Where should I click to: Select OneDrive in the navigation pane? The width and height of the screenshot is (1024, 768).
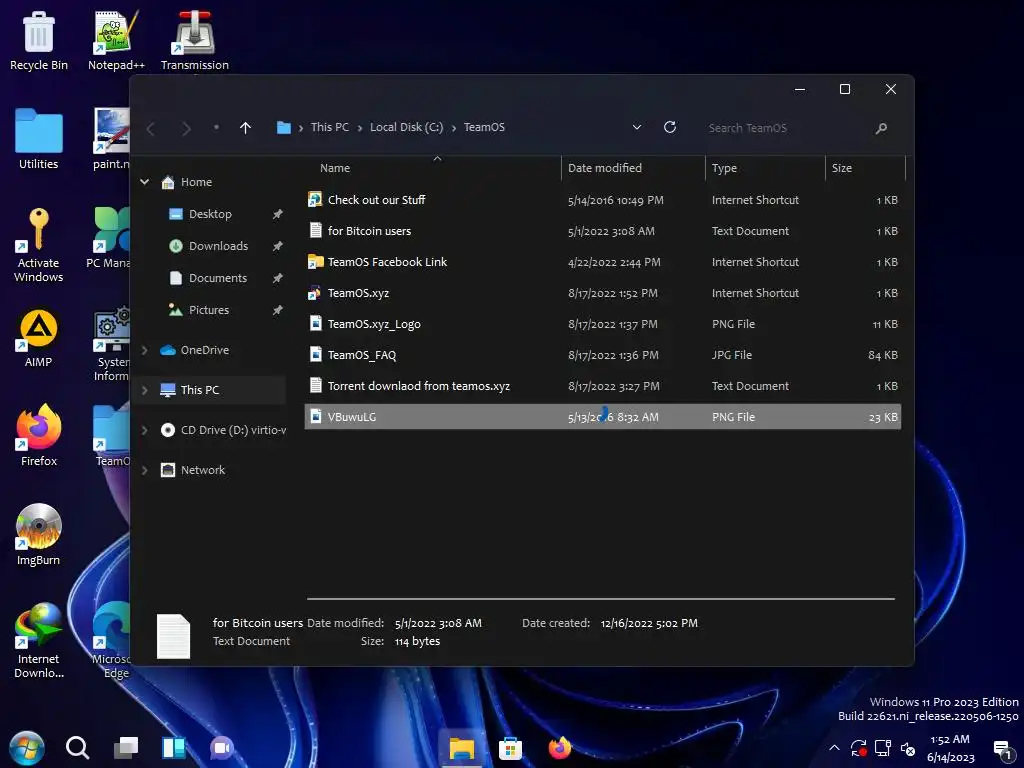[x=204, y=350]
